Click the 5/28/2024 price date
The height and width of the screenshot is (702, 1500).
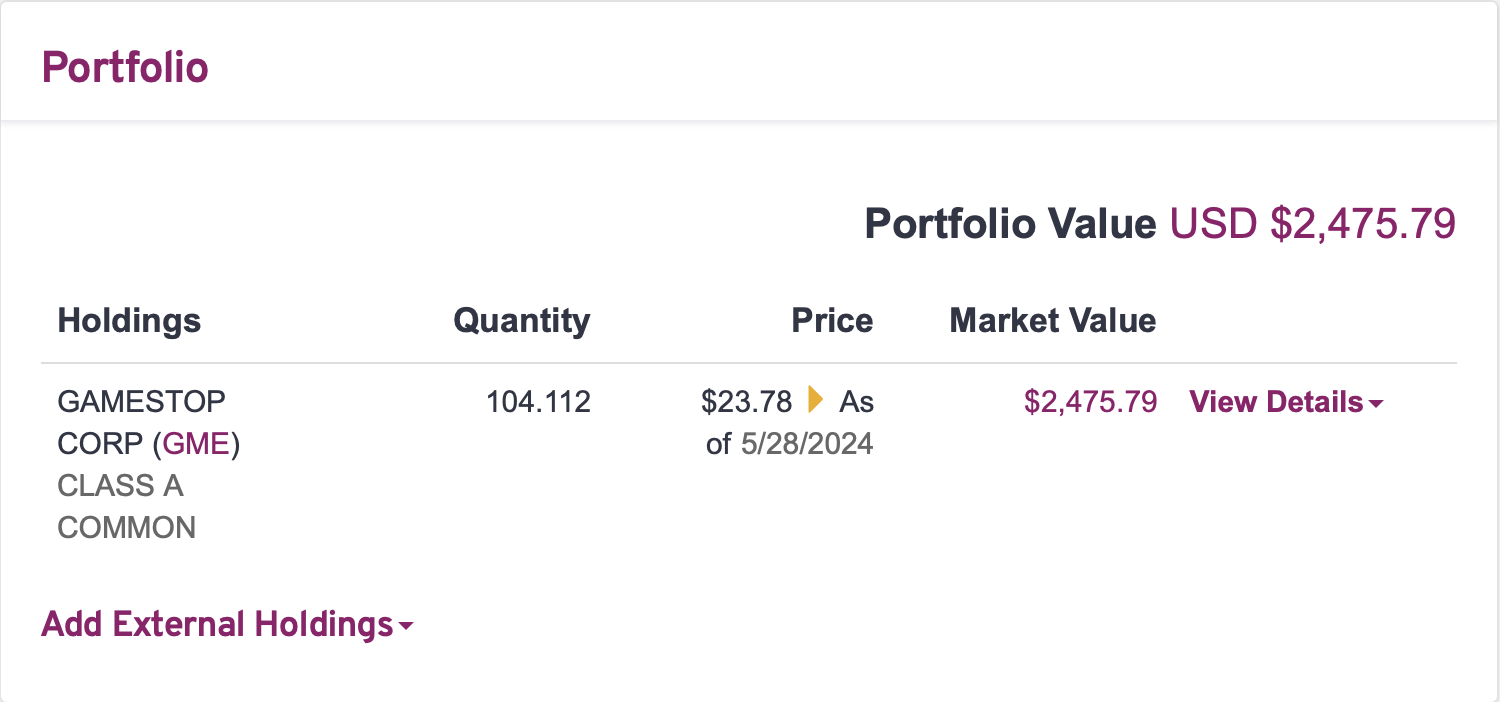[x=805, y=444]
